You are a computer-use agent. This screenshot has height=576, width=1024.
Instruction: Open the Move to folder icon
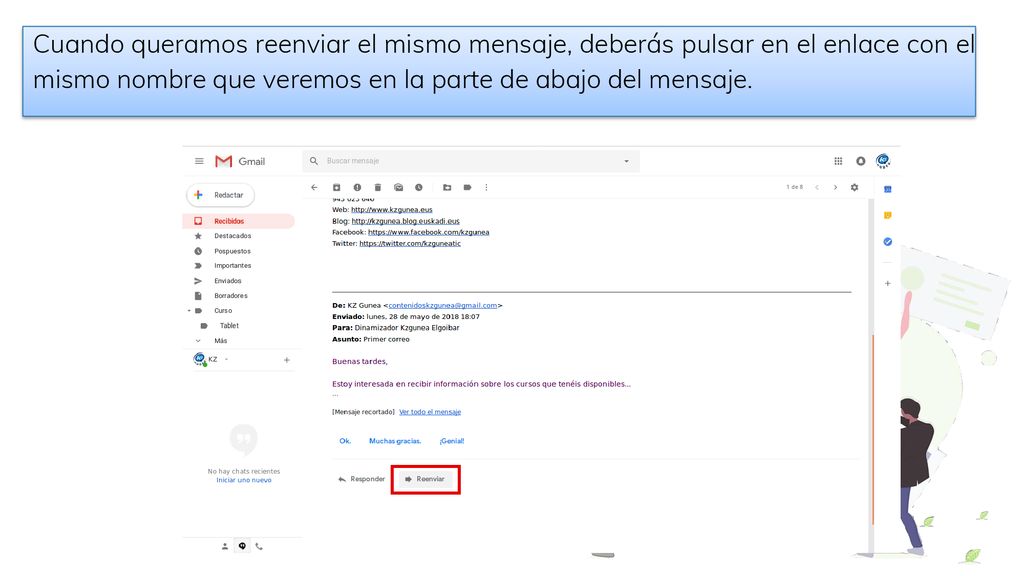(447, 187)
